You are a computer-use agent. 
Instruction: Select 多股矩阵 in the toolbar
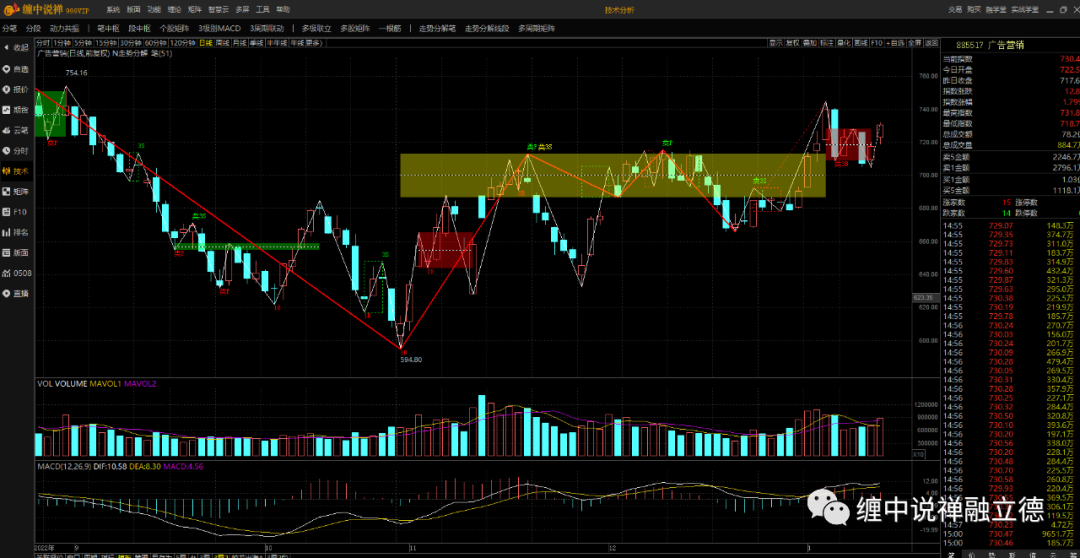click(355, 29)
